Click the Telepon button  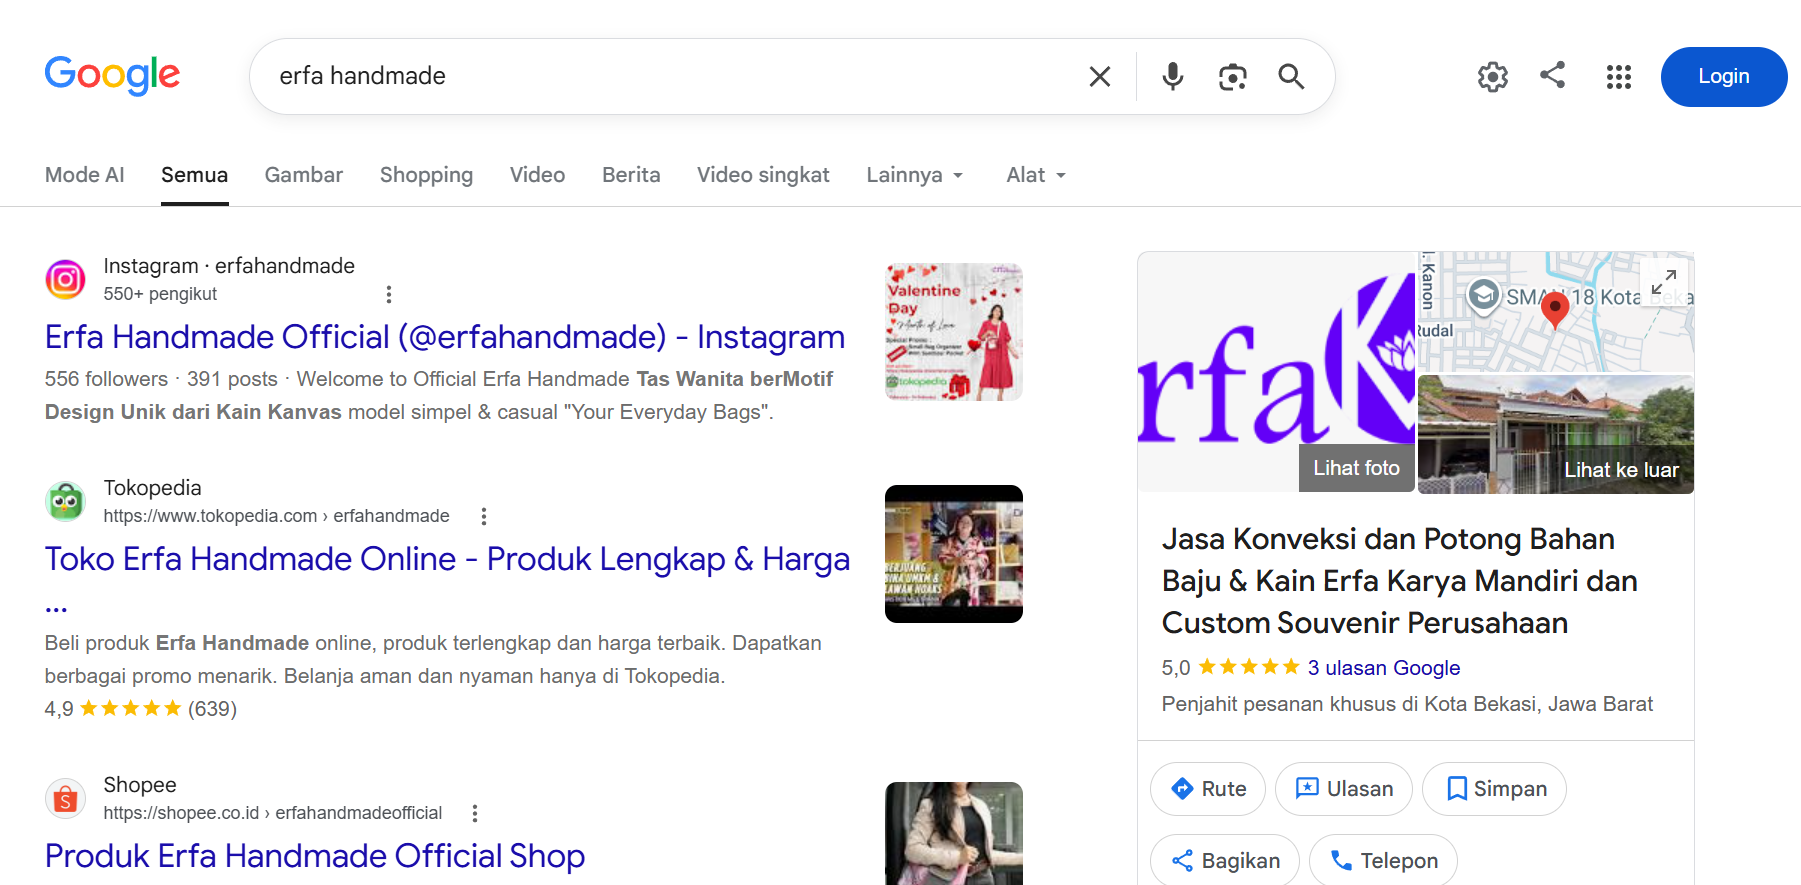pyautogui.click(x=1384, y=860)
